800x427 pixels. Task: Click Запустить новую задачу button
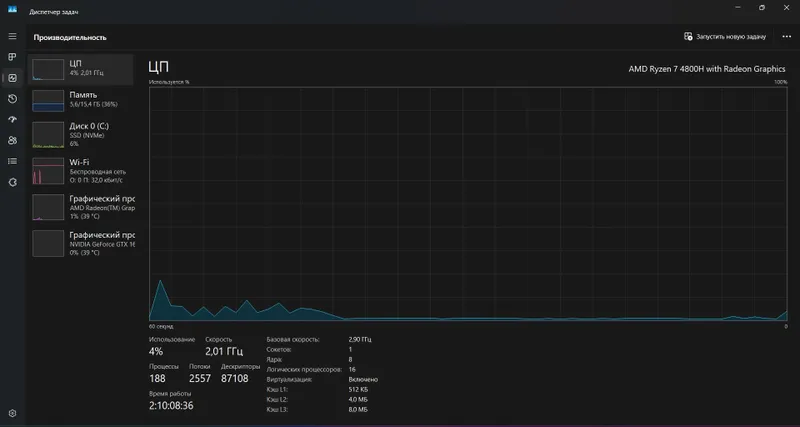coord(725,37)
